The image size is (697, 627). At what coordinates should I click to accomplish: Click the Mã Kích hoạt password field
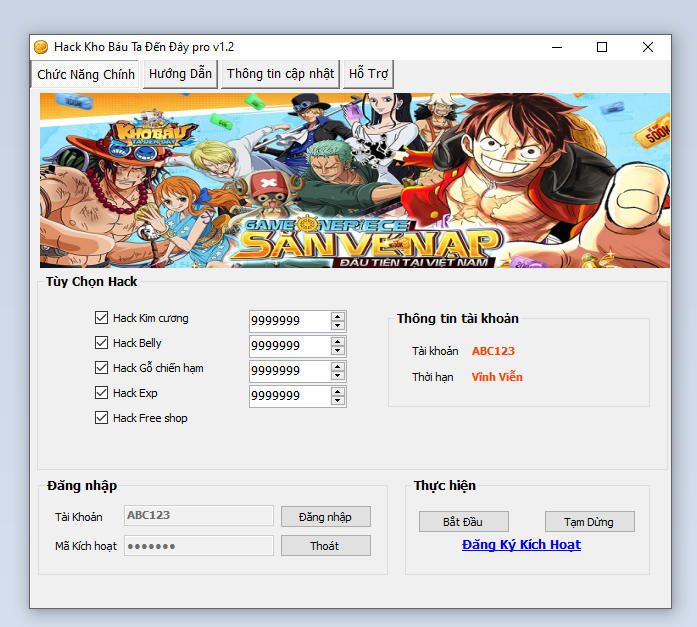(x=198, y=546)
